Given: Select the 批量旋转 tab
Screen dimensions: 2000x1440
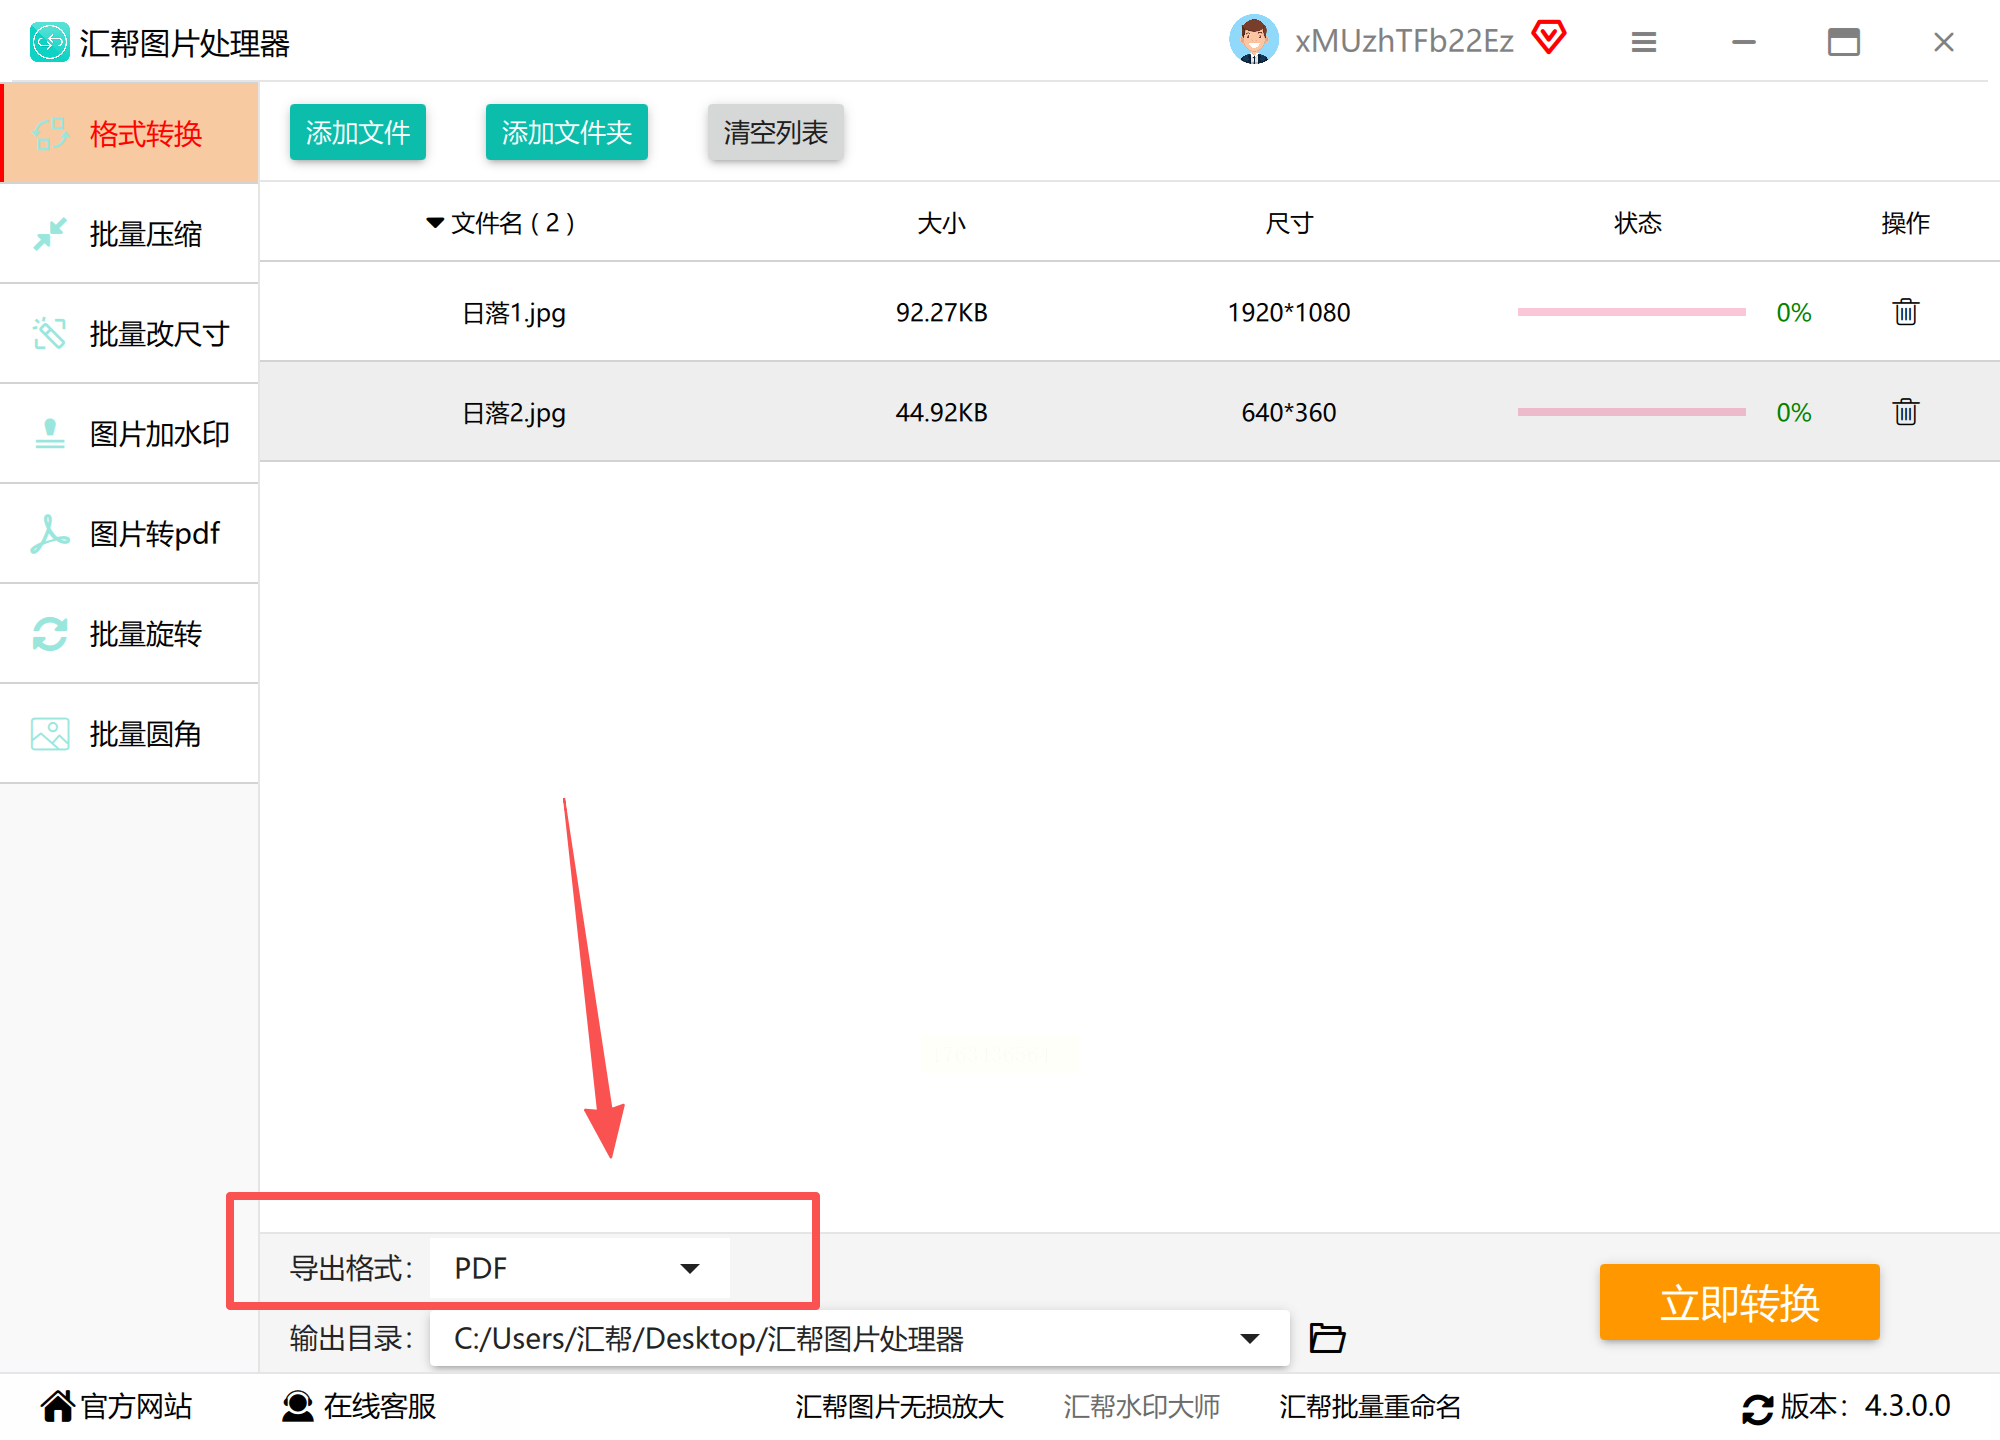Looking at the screenshot, I should click(x=130, y=634).
